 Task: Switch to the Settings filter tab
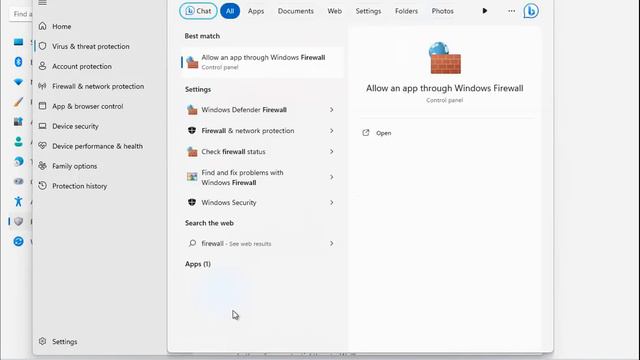pyautogui.click(x=368, y=11)
